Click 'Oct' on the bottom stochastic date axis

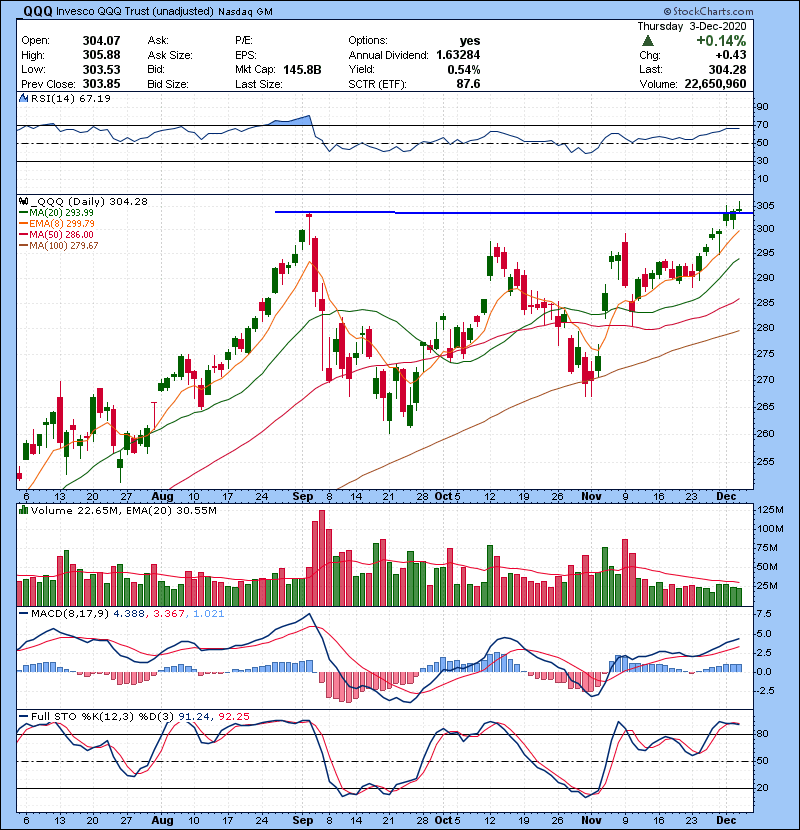pos(443,820)
